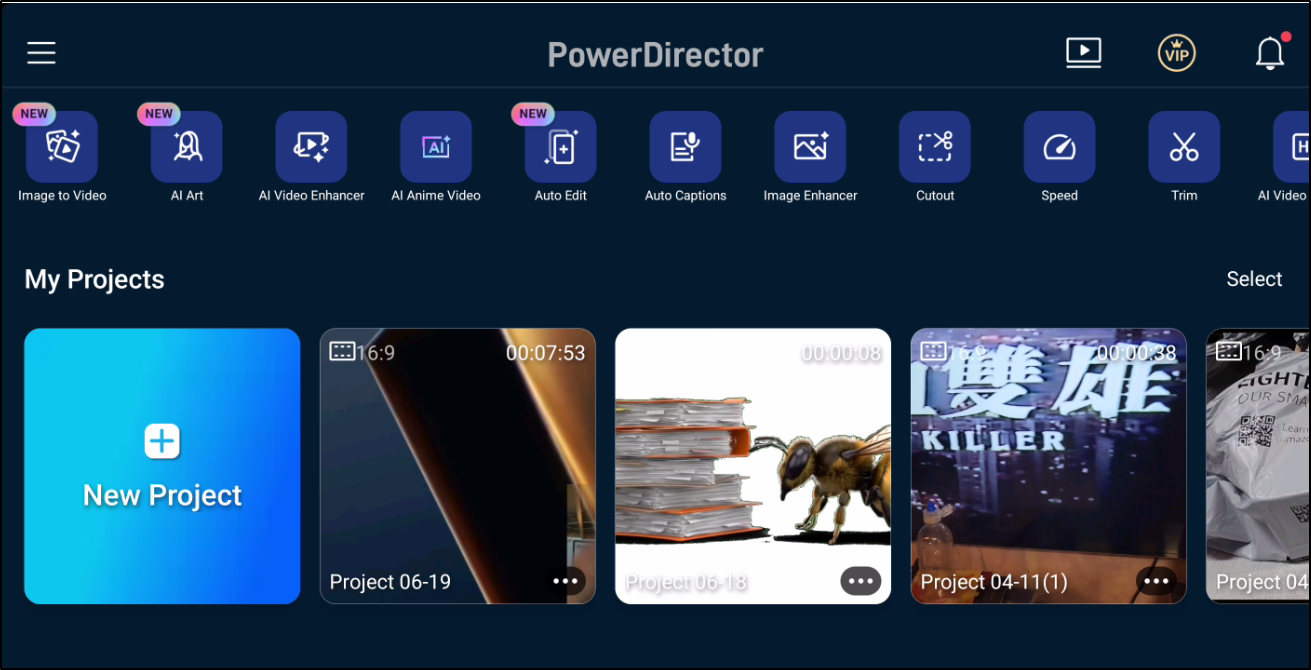Launch the Auto Edit tool
The height and width of the screenshot is (670, 1311).
[x=561, y=147]
